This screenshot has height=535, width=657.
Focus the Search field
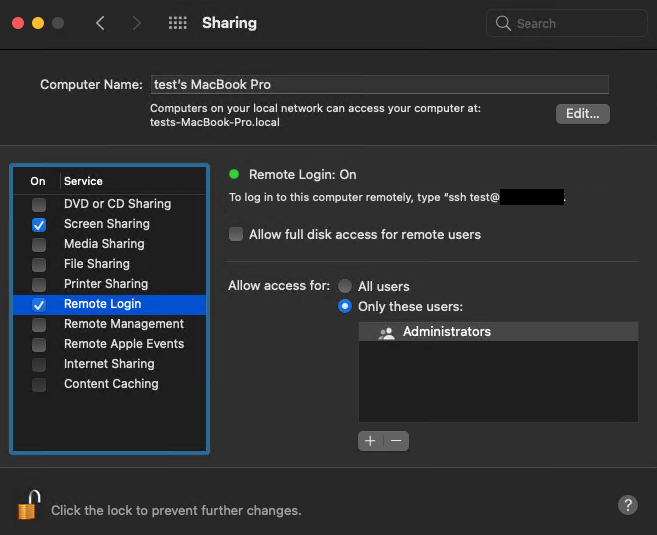(566, 23)
